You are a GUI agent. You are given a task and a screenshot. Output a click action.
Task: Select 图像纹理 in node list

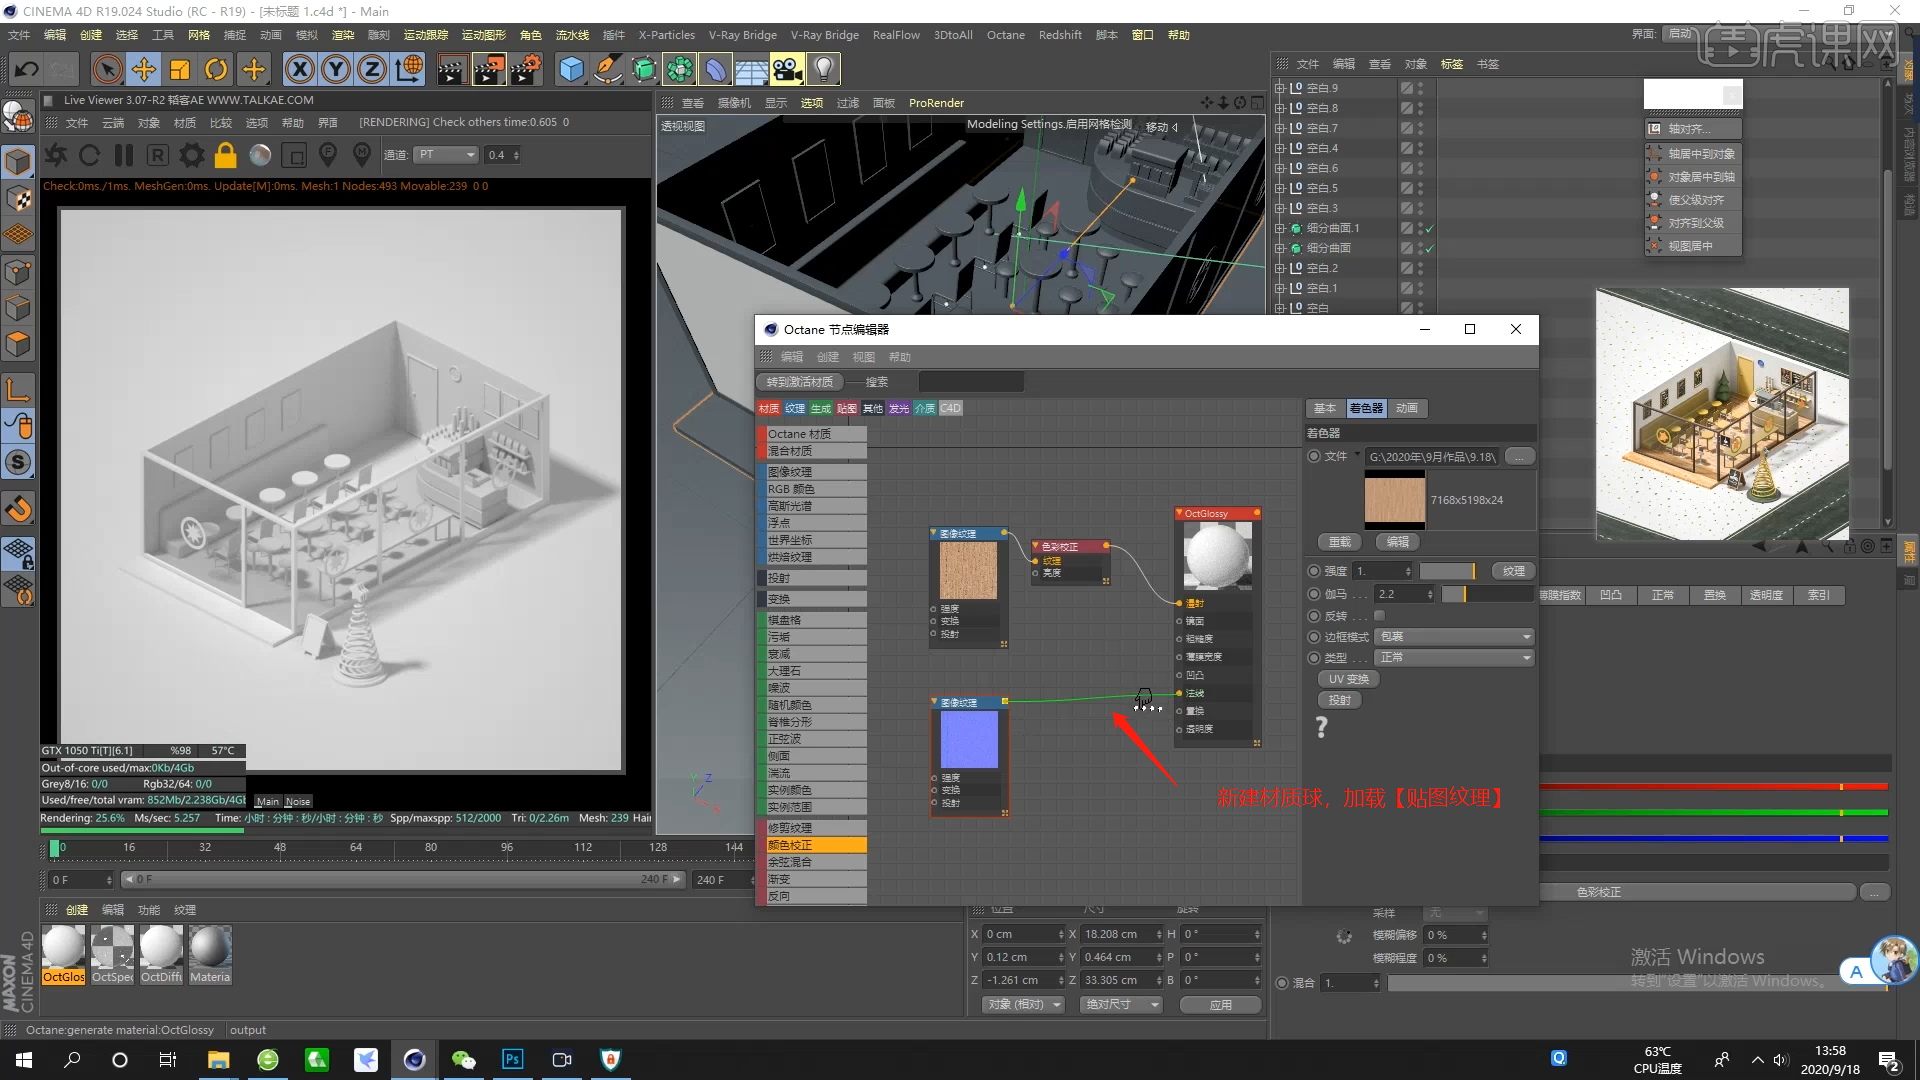tap(814, 472)
